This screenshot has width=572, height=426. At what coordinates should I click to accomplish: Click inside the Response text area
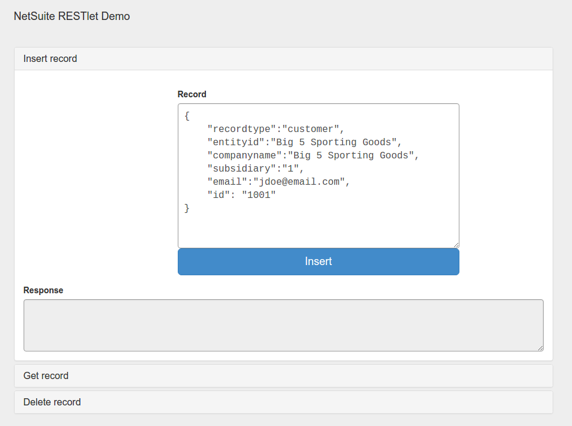tap(283, 325)
